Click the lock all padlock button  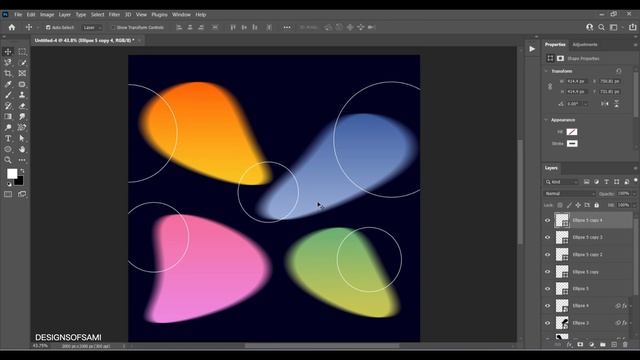(596, 205)
